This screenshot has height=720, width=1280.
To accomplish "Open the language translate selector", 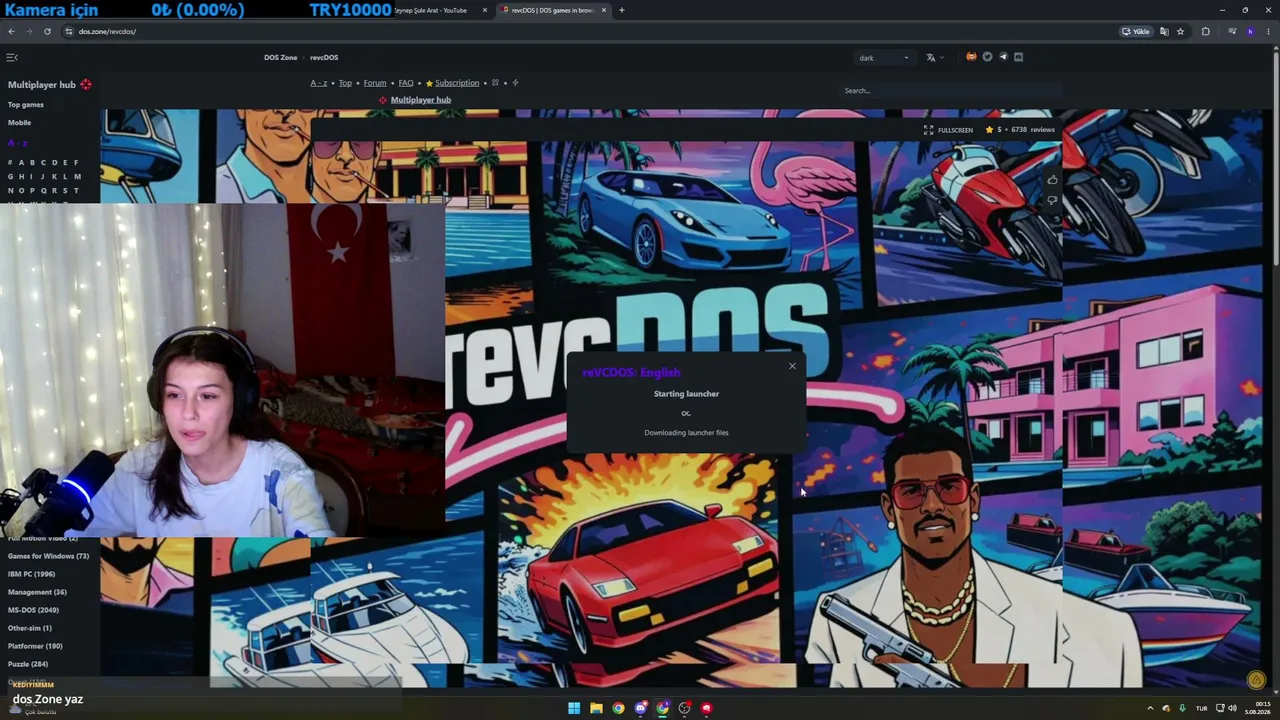I will [933, 58].
